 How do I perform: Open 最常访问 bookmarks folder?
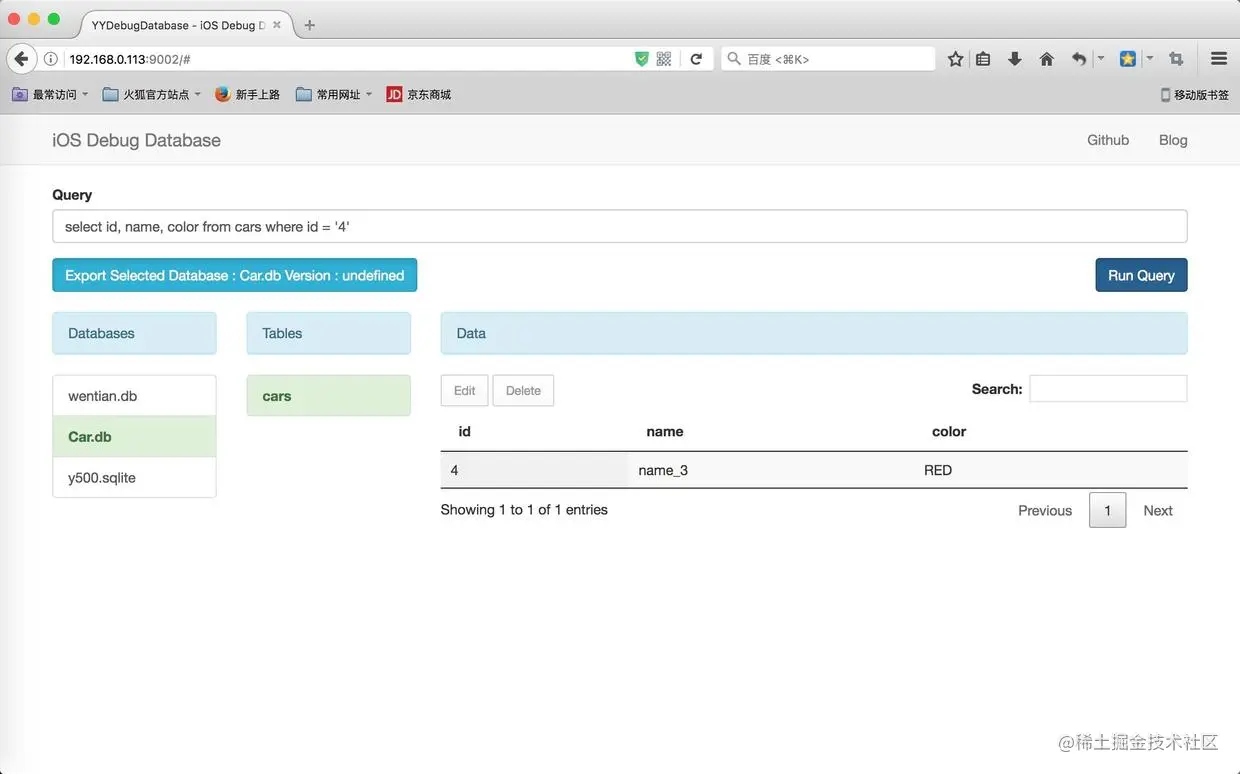click(x=50, y=94)
